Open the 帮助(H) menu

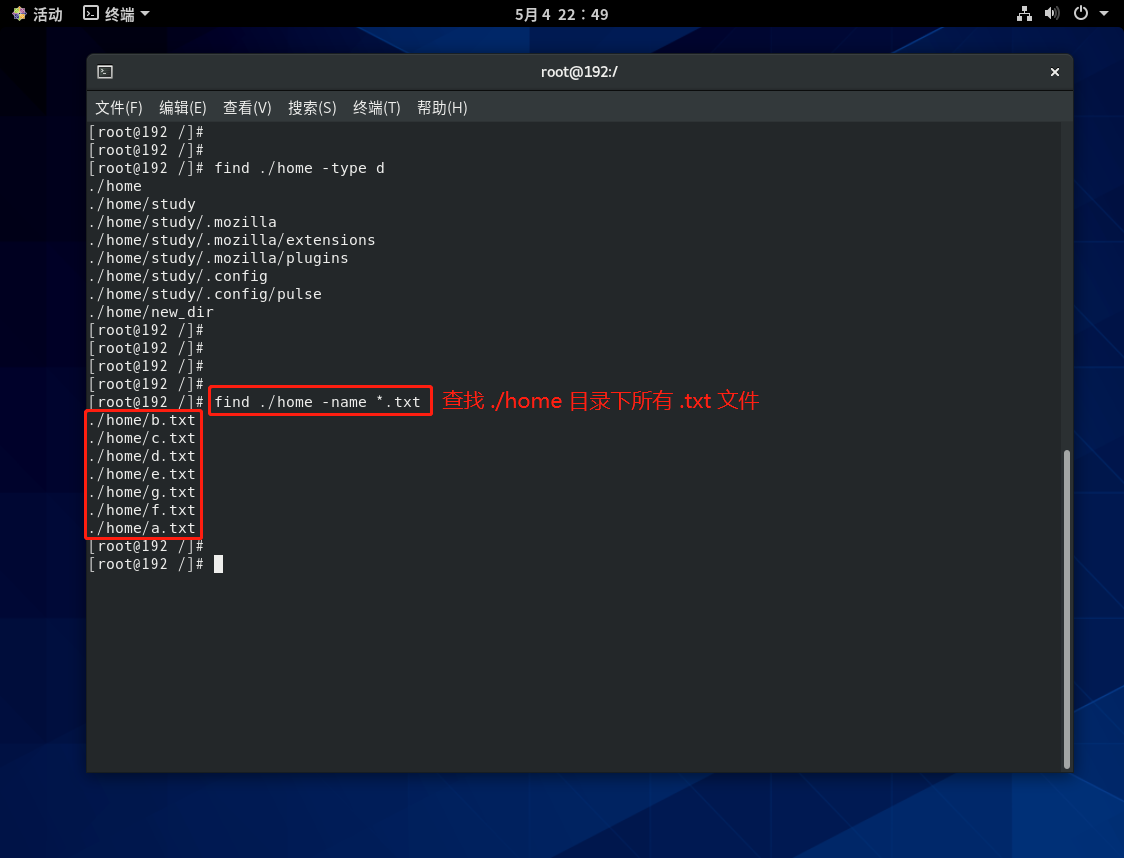[442, 108]
